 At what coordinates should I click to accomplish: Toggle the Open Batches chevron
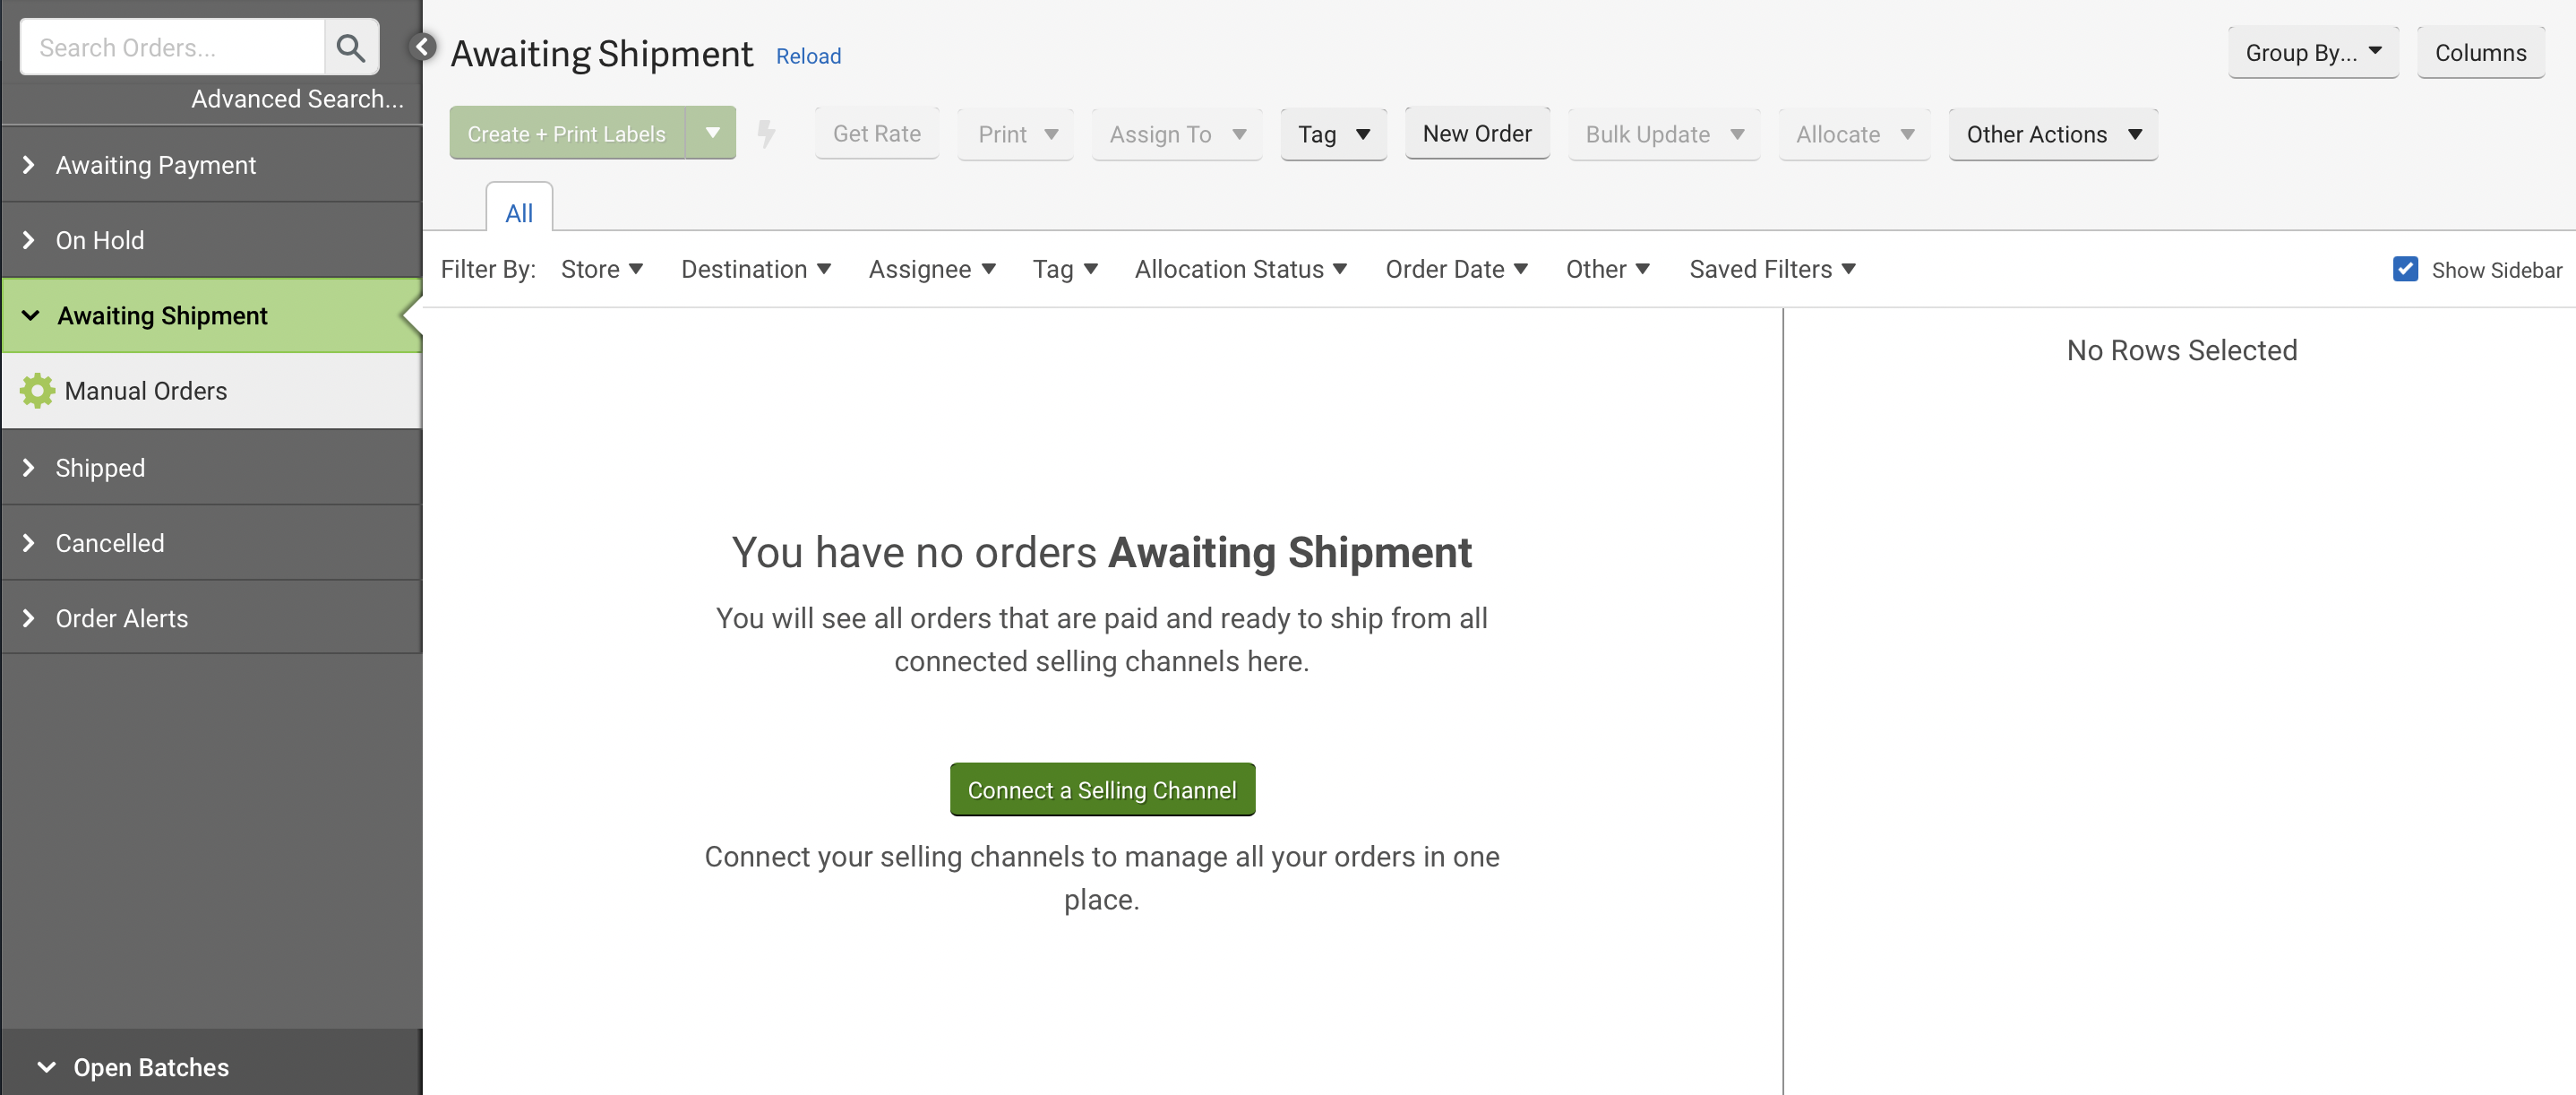[46, 1067]
